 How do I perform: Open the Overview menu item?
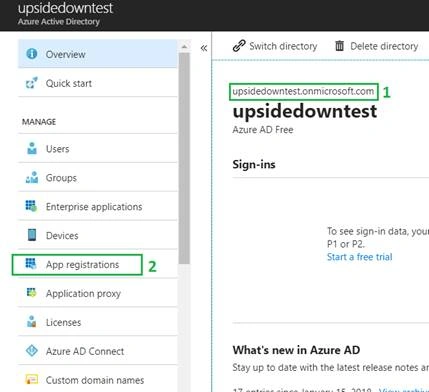pyautogui.click(x=97, y=54)
